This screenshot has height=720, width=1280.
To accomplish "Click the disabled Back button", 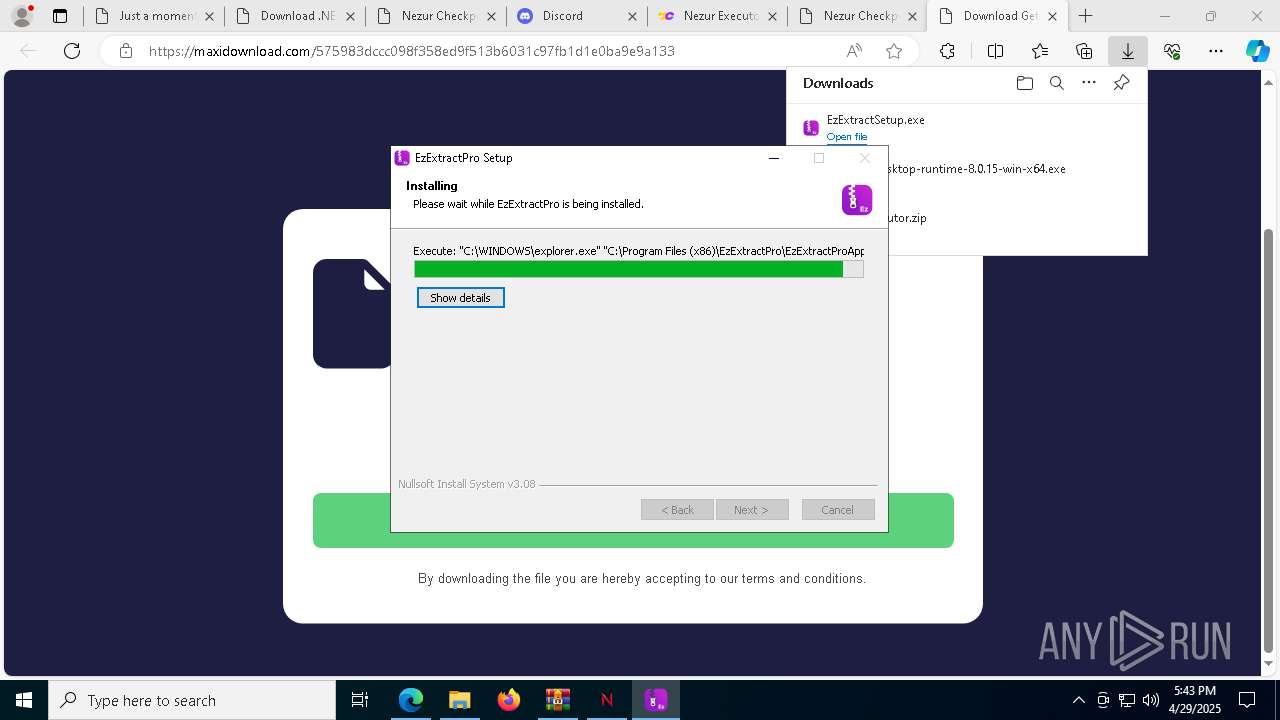I will coord(677,510).
